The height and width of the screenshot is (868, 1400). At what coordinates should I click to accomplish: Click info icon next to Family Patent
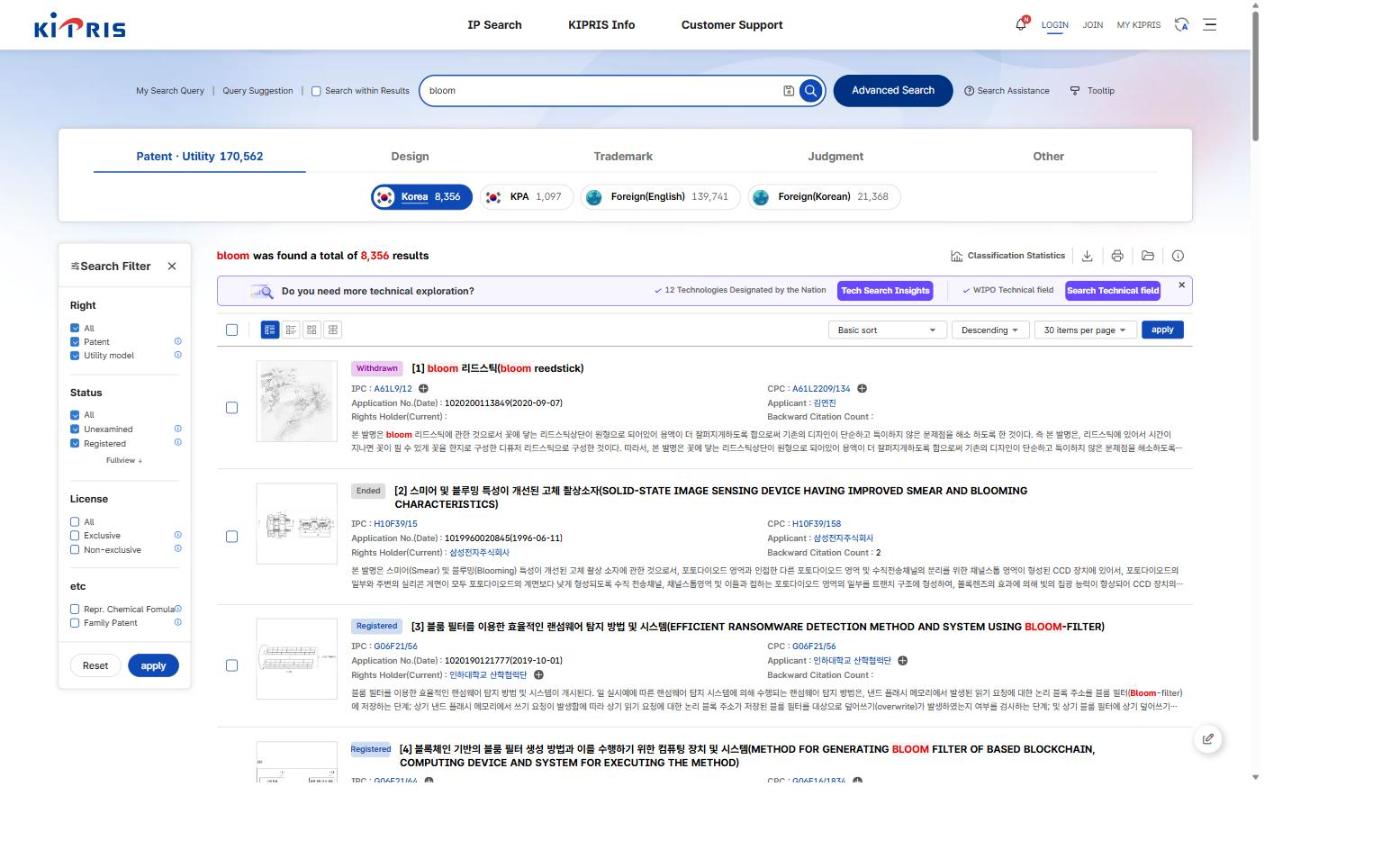[x=178, y=622]
